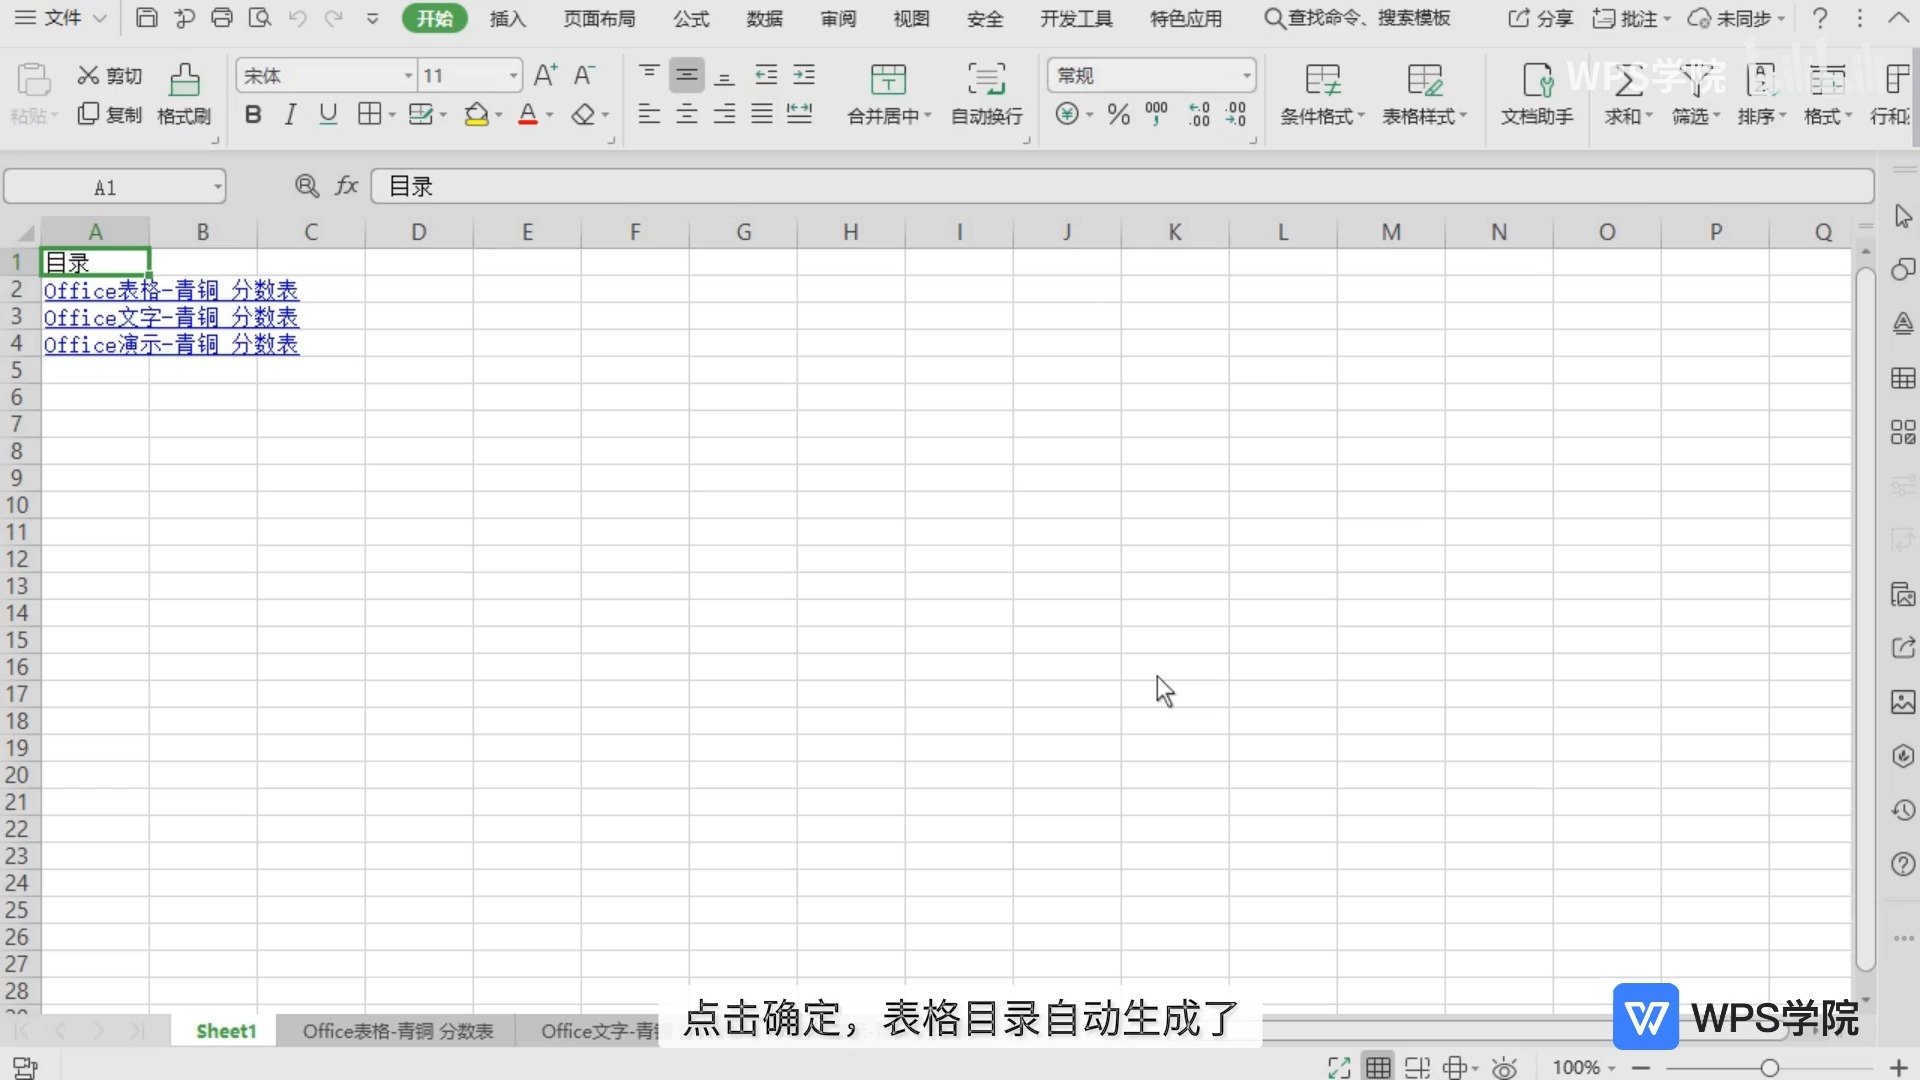
Task: Open link Office表格-青铜 分数表
Action: coord(171,290)
